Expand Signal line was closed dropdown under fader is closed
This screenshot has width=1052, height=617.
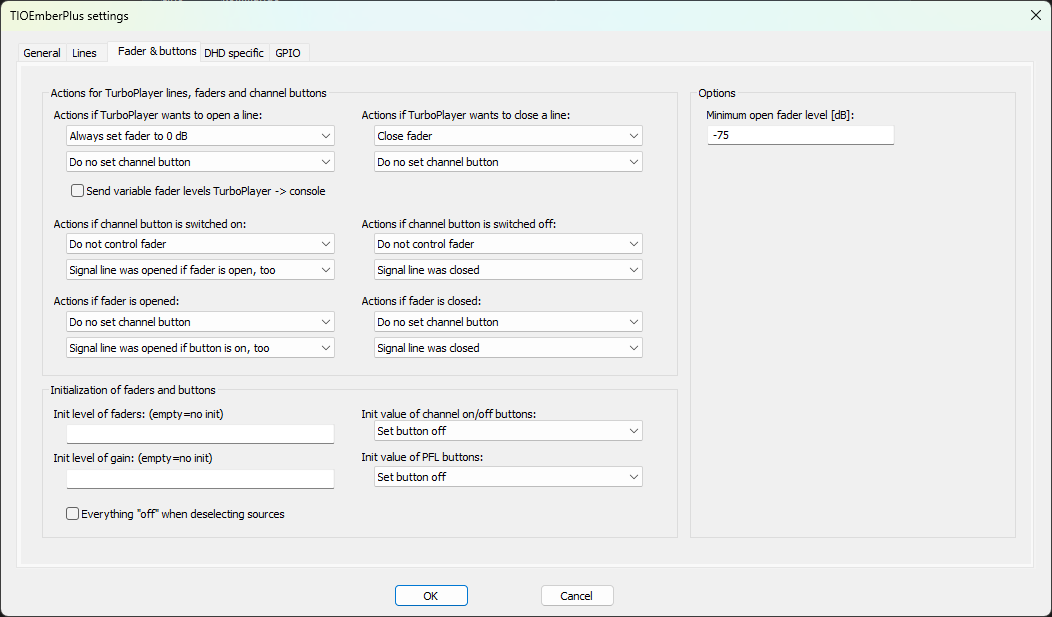pos(509,347)
